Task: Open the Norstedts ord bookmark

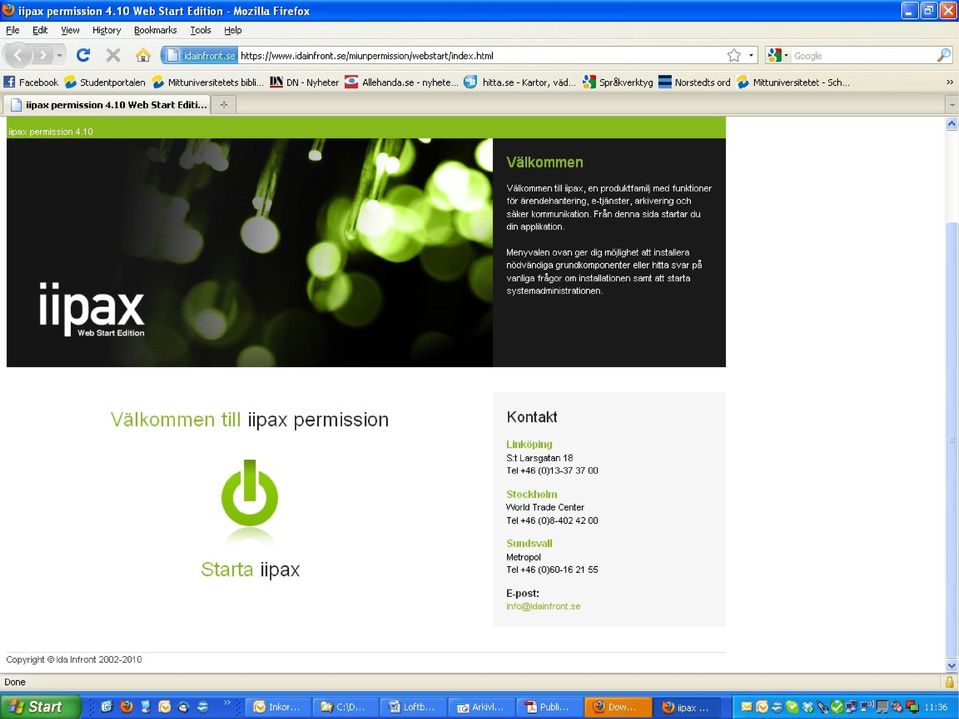Action: (x=695, y=82)
